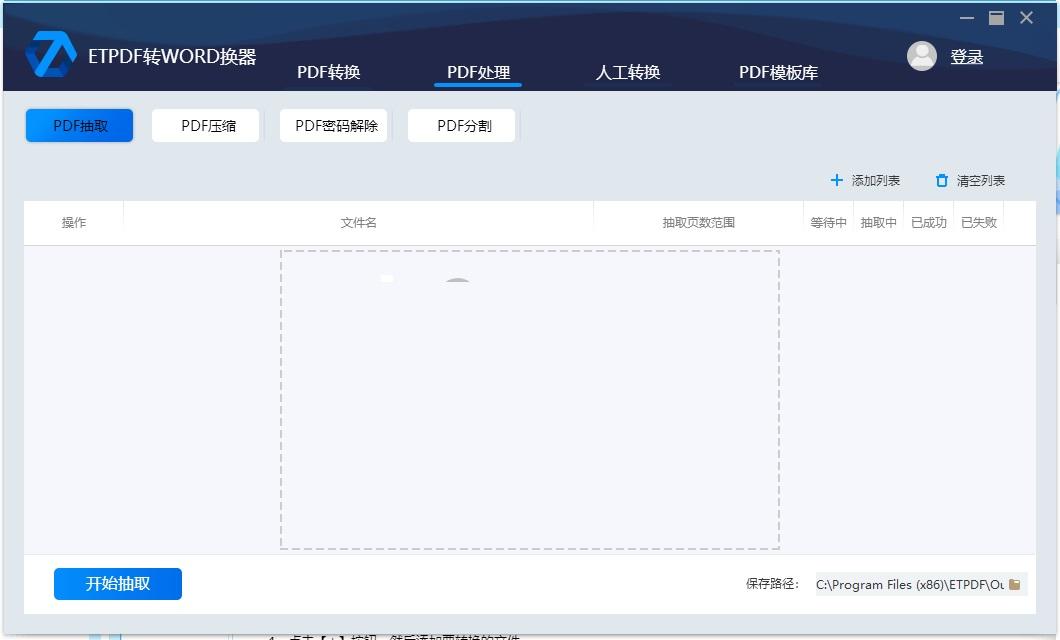Minimize the ETPDF window
This screenshot has height=640, width=1060.
coord(967,18)
